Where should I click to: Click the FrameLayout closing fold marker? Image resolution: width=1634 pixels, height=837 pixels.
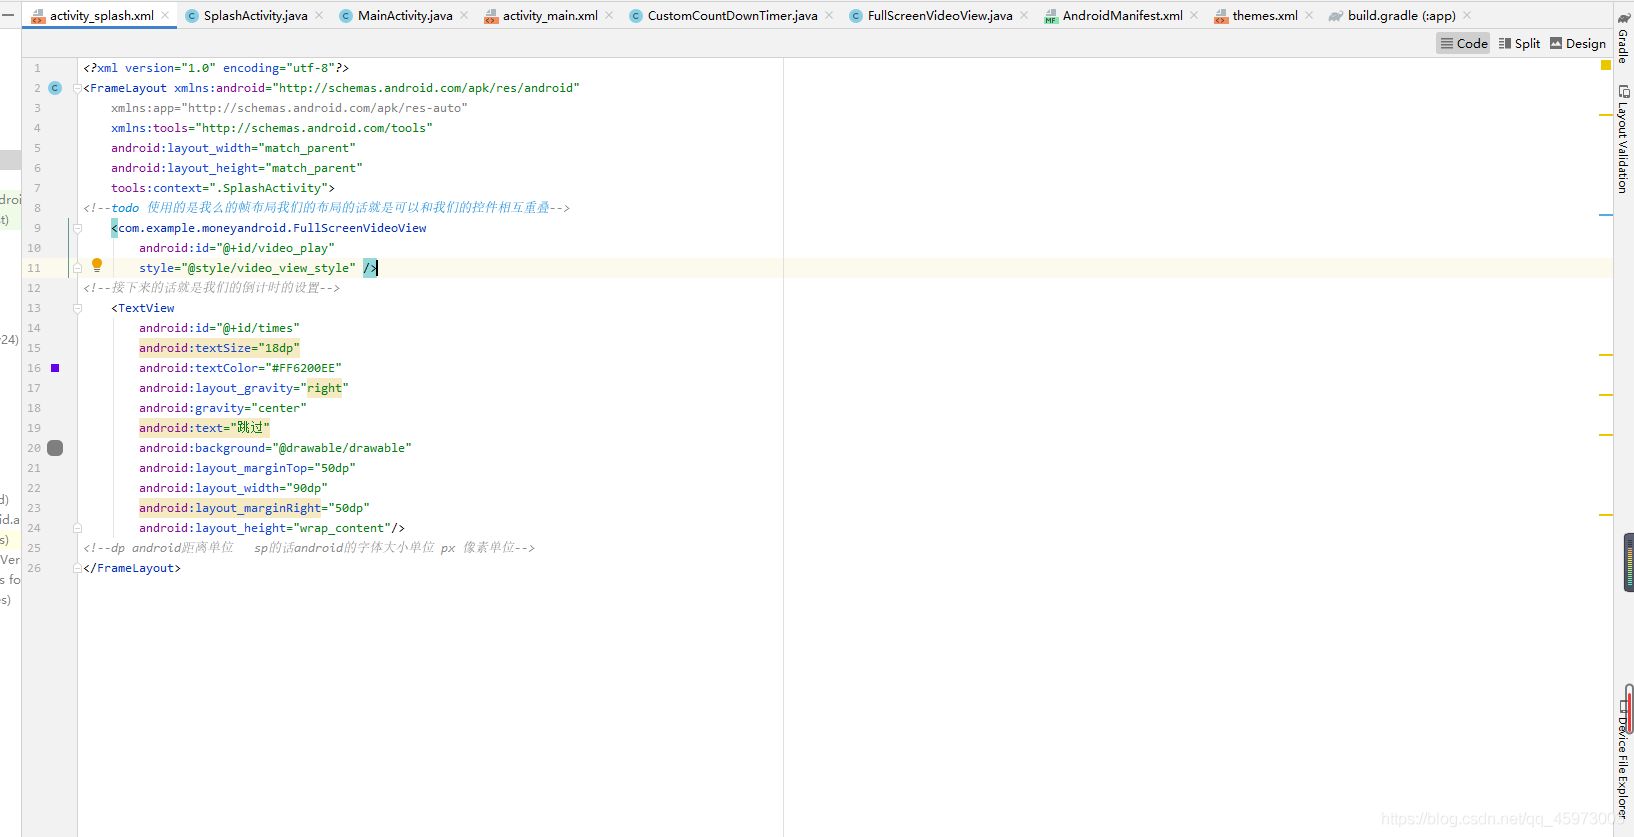tap(77, 568)
